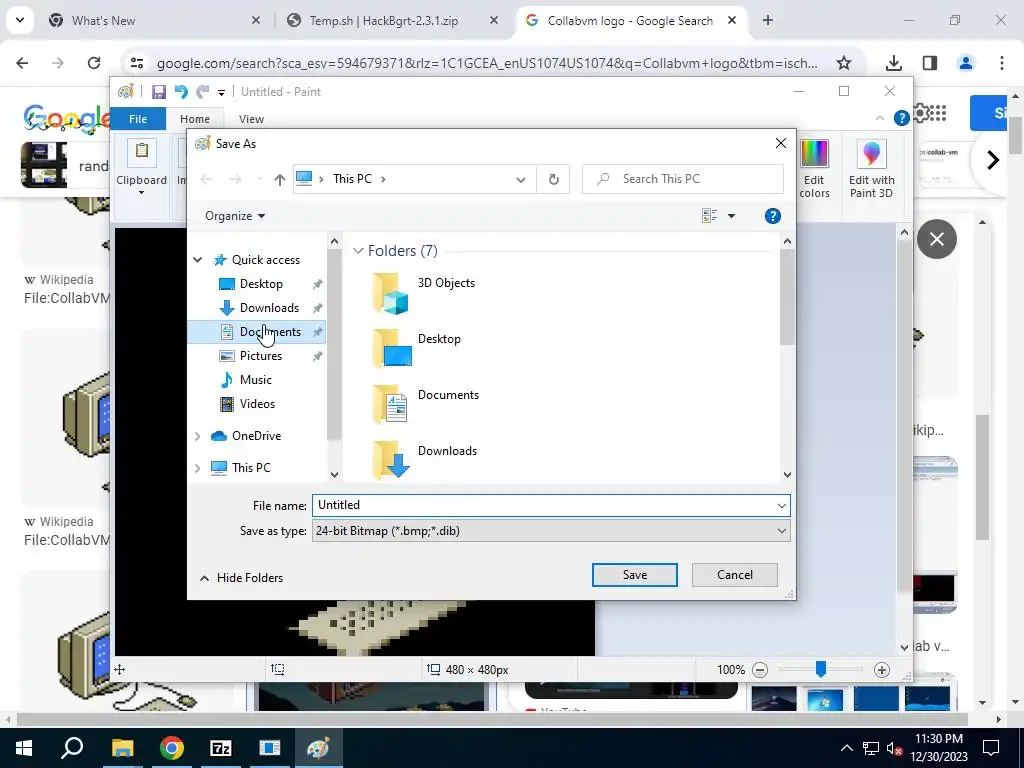1024x768 pixels.
Task: Click the Save button
Action: [x=634, y=575]
